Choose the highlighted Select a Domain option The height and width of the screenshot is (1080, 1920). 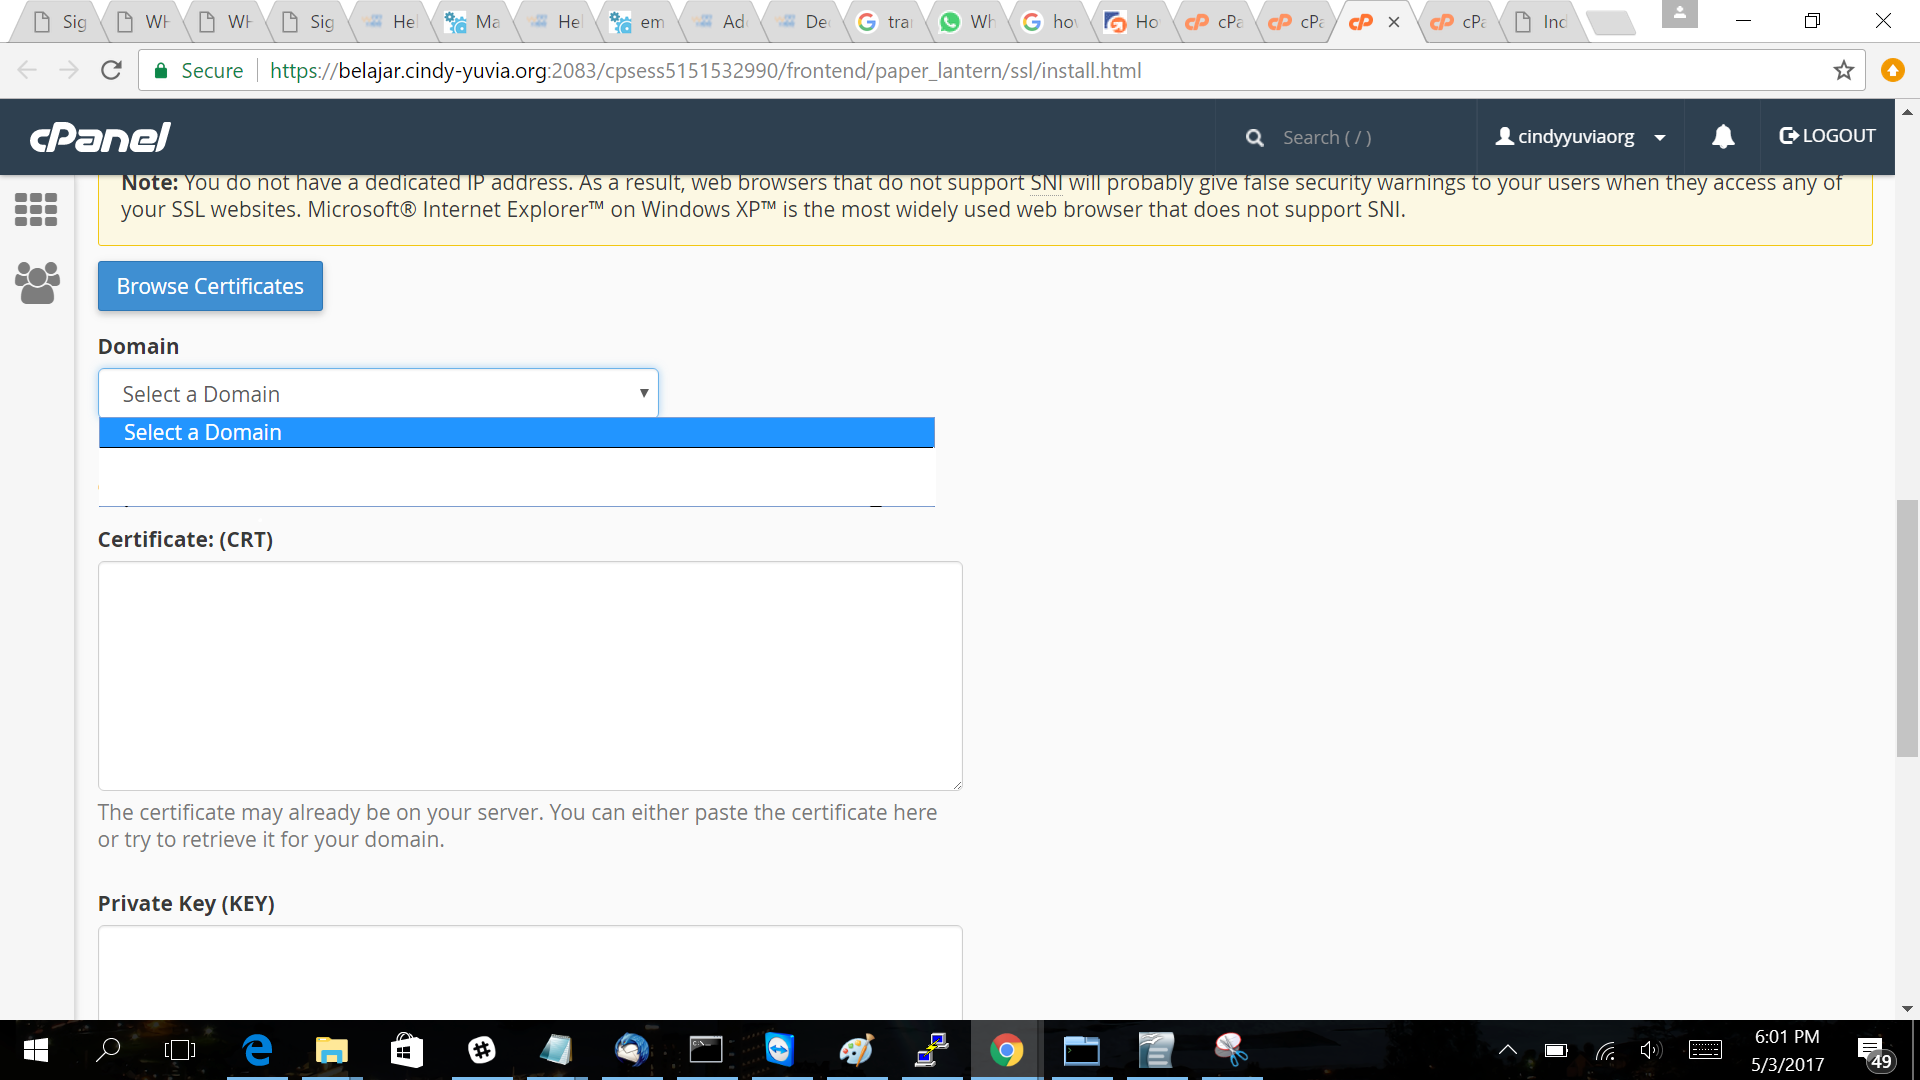tap(516, 433)
